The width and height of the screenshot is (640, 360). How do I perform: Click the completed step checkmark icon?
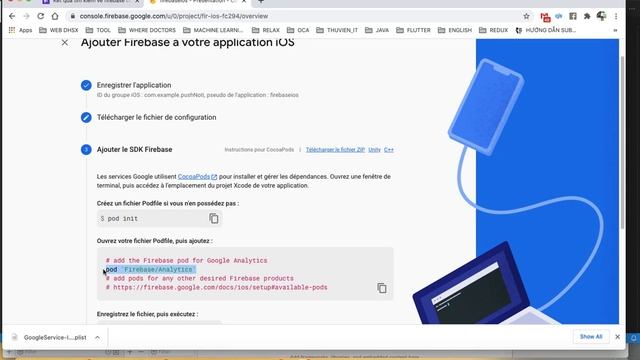[x=86, y=85]
